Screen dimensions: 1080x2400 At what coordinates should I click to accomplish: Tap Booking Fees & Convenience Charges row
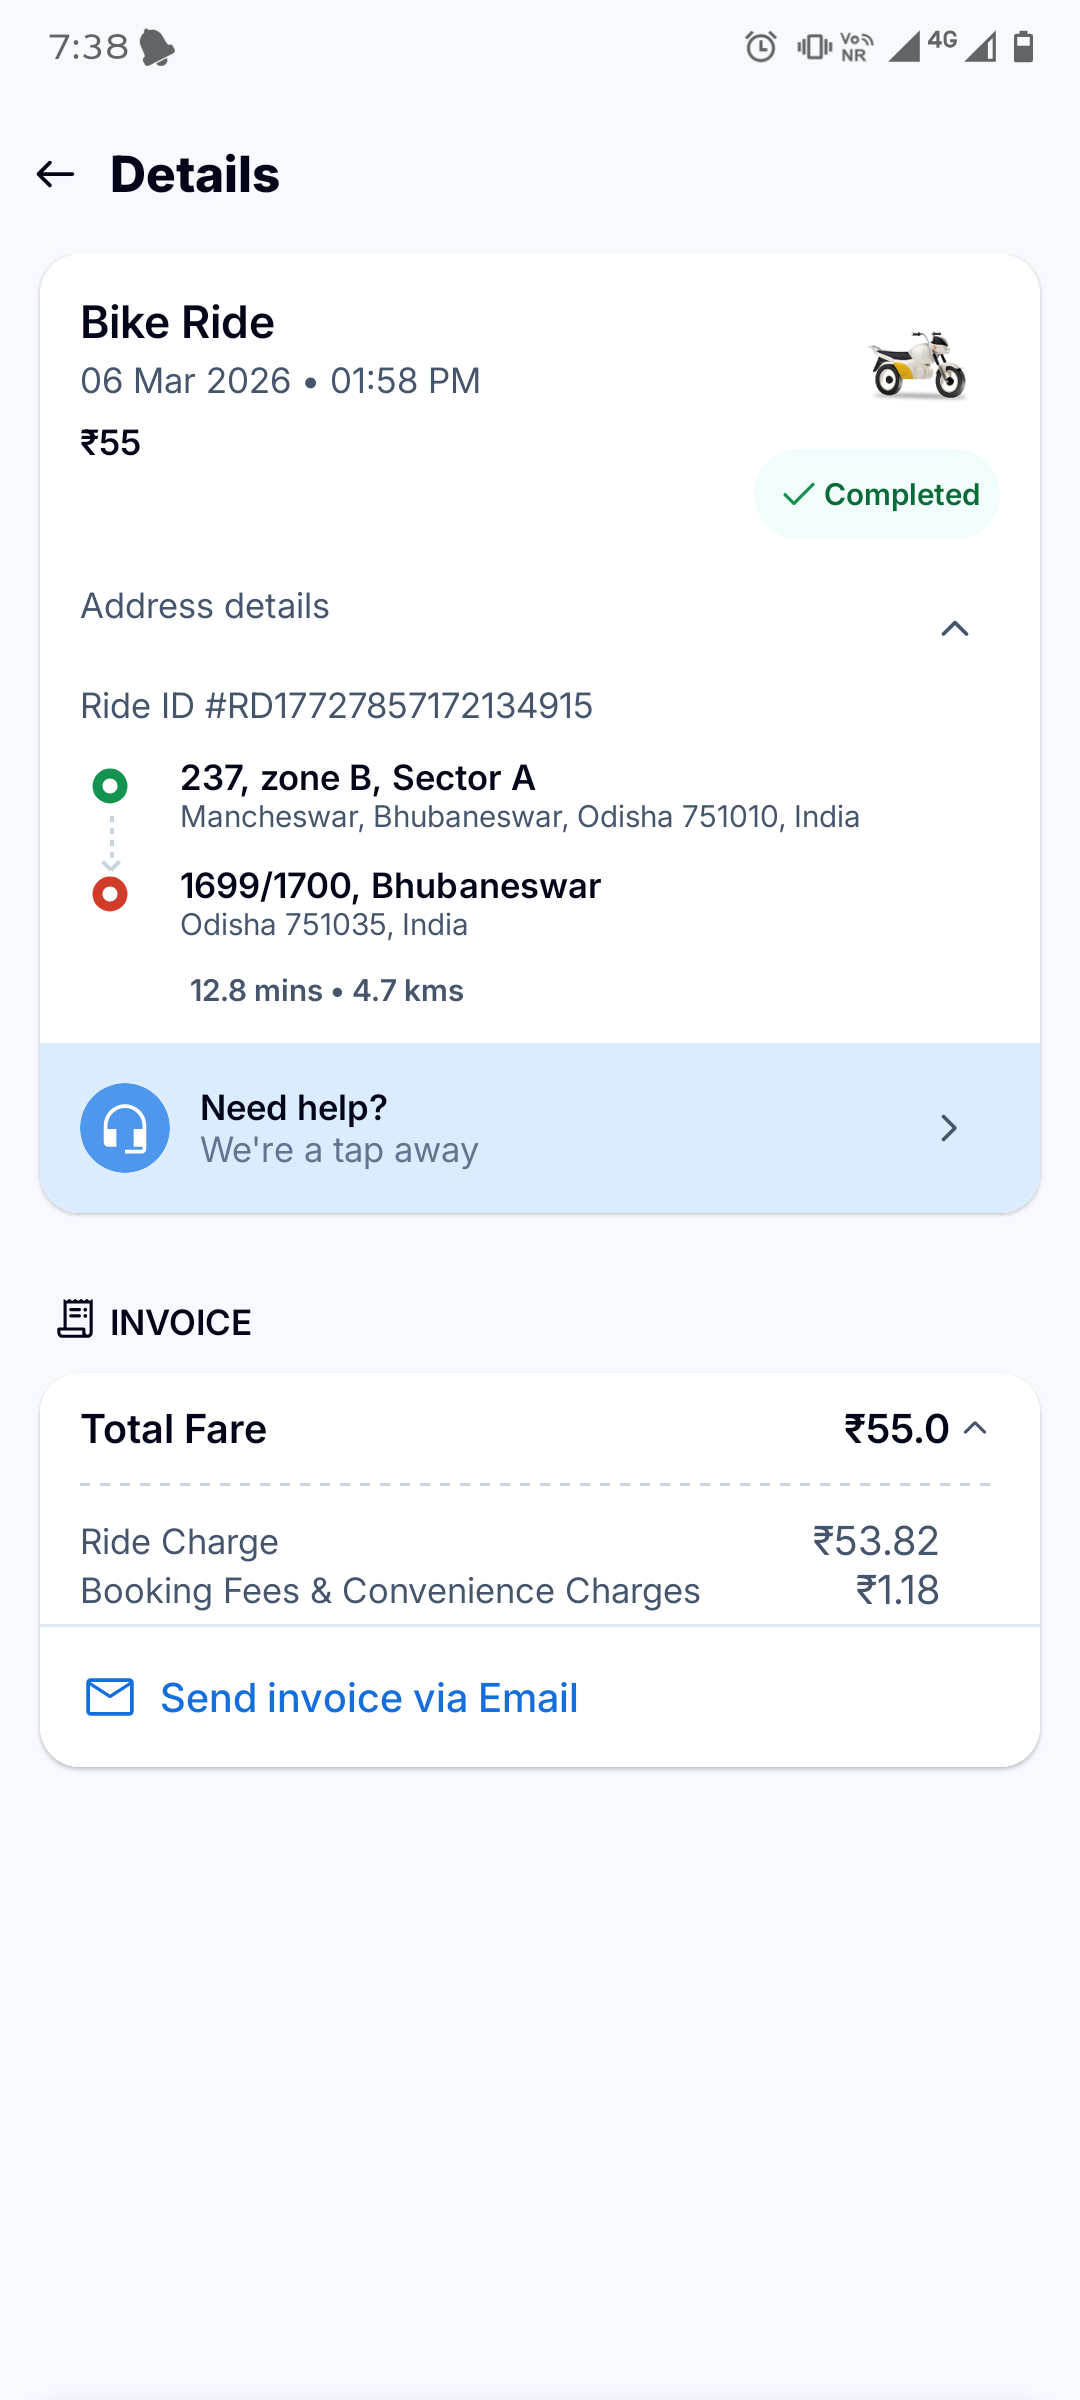[x=510, y=1590]
